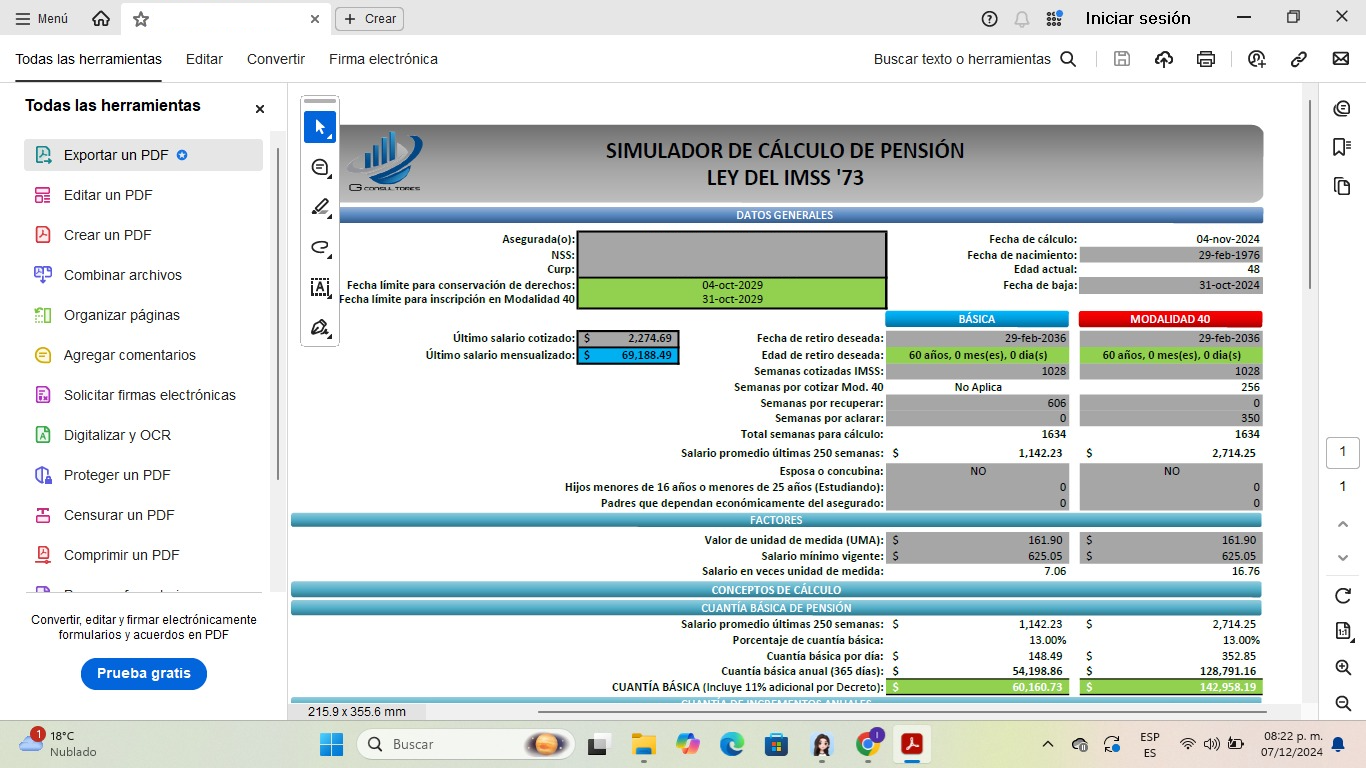Zoom in with magnifier plus icon

pyautogui.click(x=1342, y=667)
